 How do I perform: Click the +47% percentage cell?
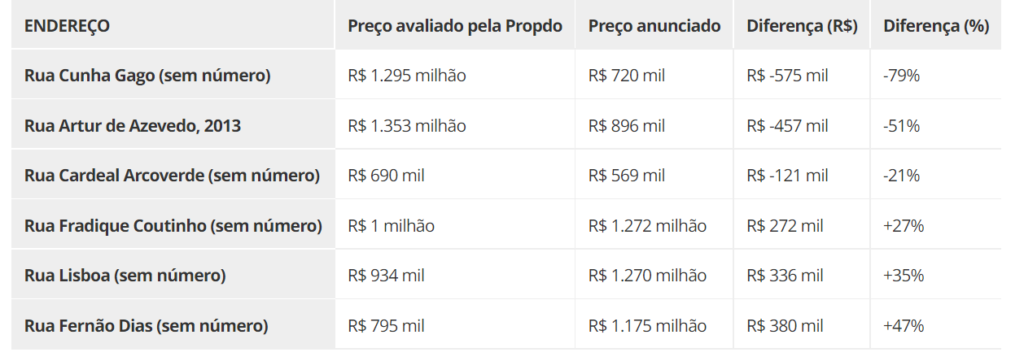point(903,326)
